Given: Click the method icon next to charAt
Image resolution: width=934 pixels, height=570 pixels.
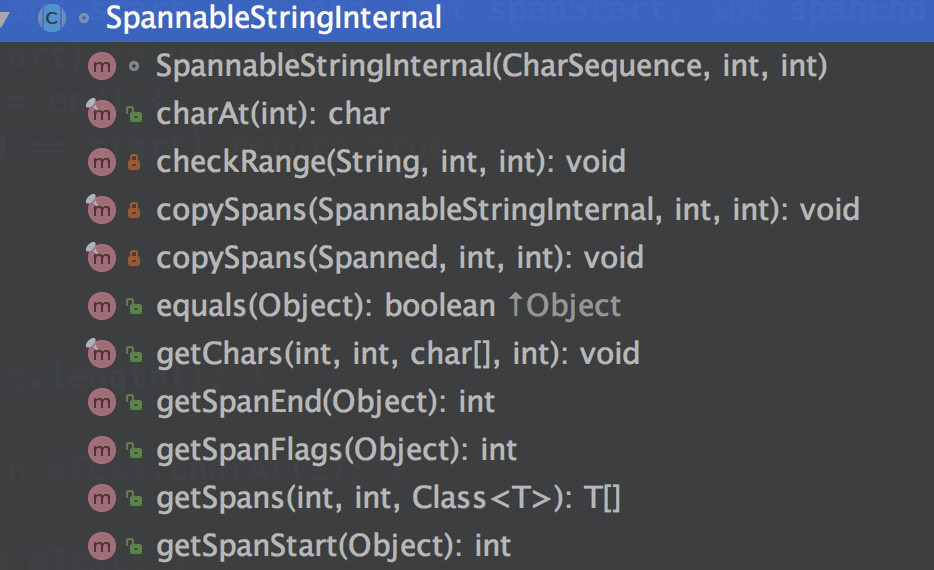Looking at the screenshot, I should 102,115.
